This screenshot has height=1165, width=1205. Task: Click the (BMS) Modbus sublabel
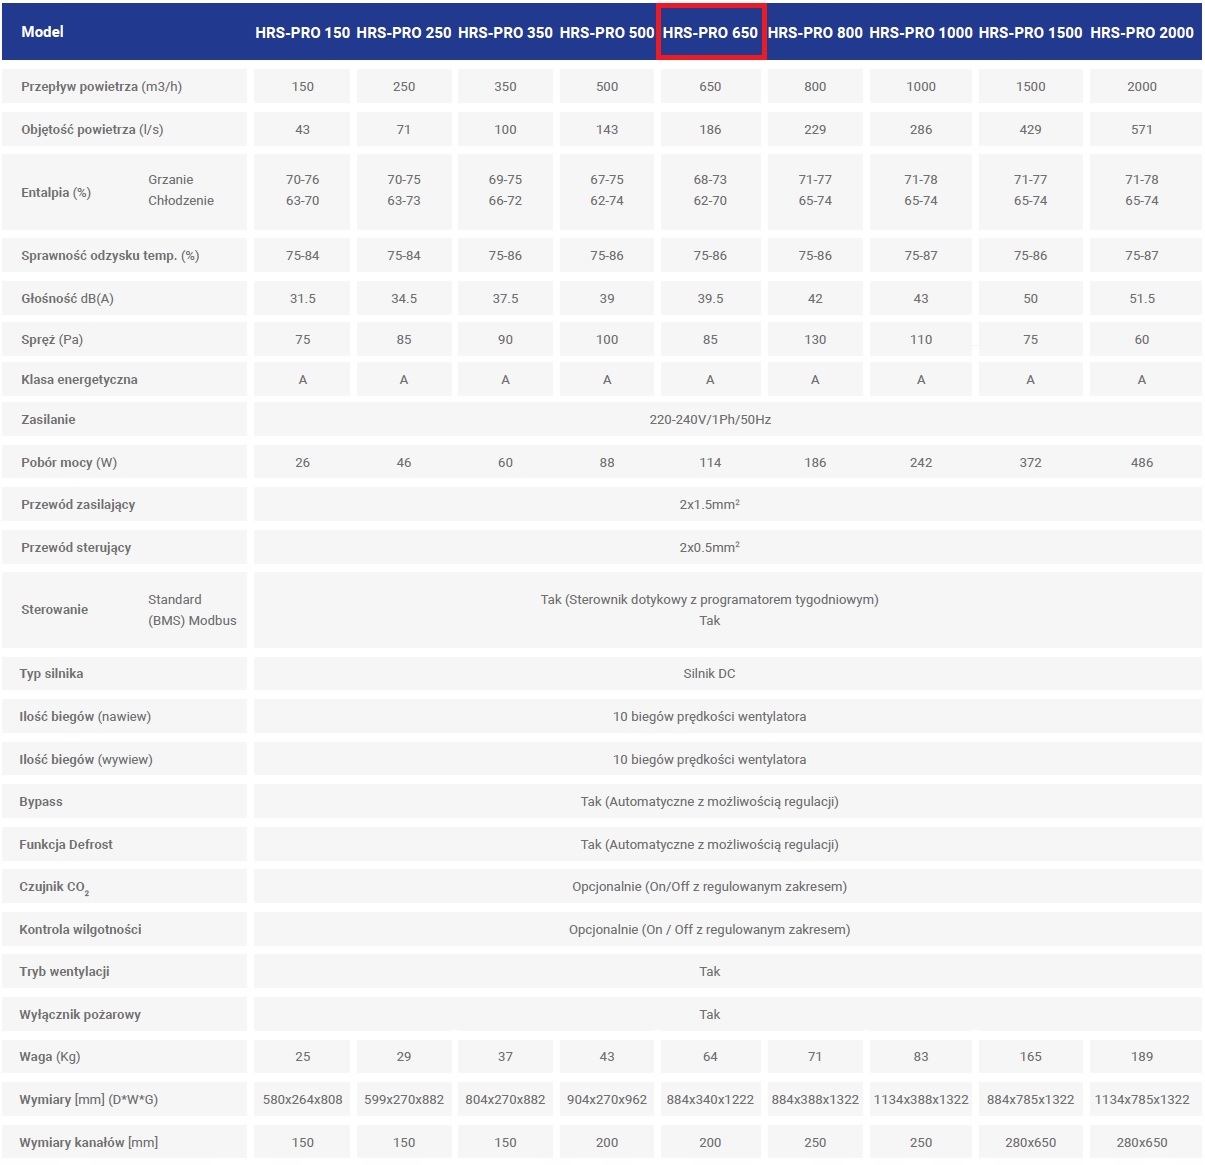(x=192, y=621)
